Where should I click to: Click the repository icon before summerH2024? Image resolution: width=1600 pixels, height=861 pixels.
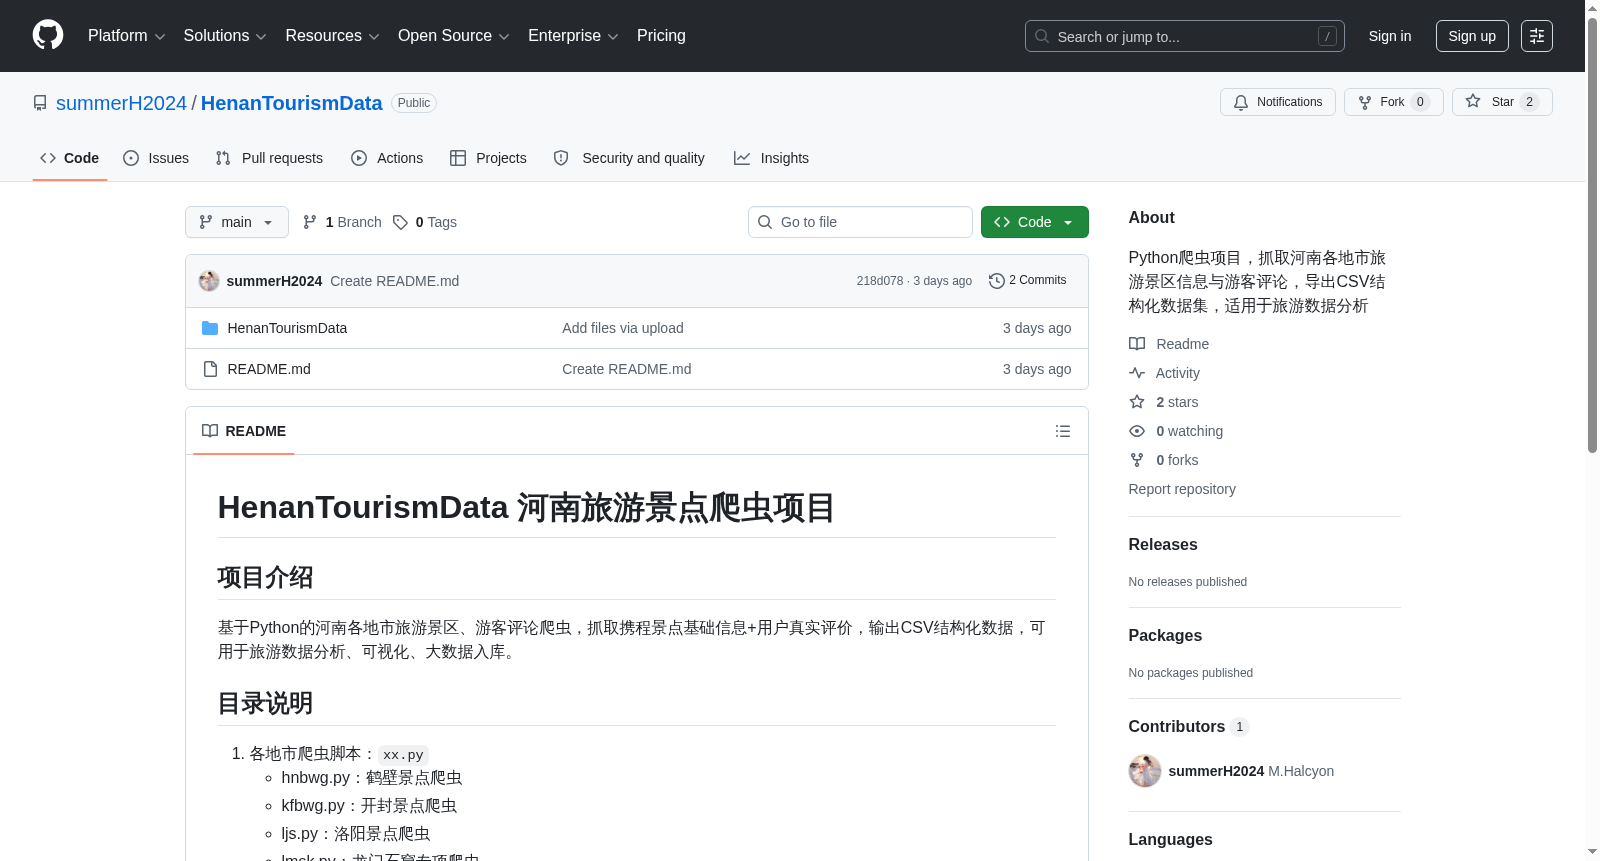tap(40, 103)
